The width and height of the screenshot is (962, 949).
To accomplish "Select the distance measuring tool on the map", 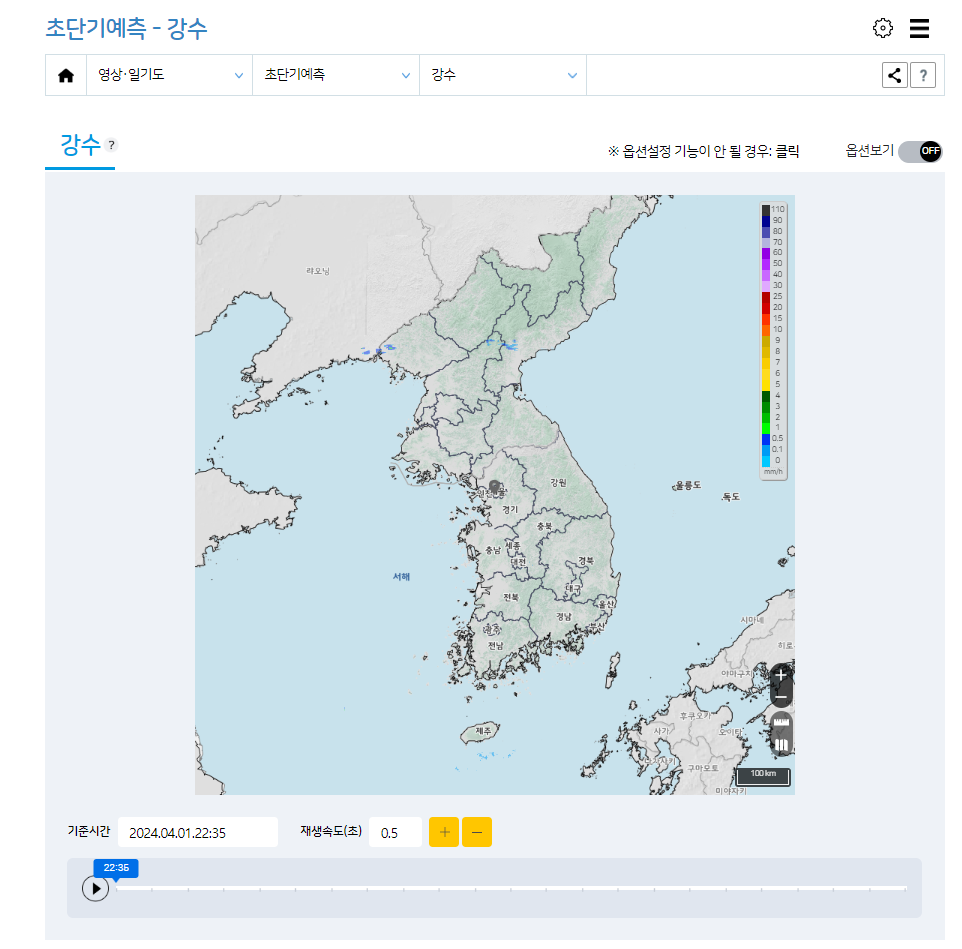I will (x=780, y=720).
